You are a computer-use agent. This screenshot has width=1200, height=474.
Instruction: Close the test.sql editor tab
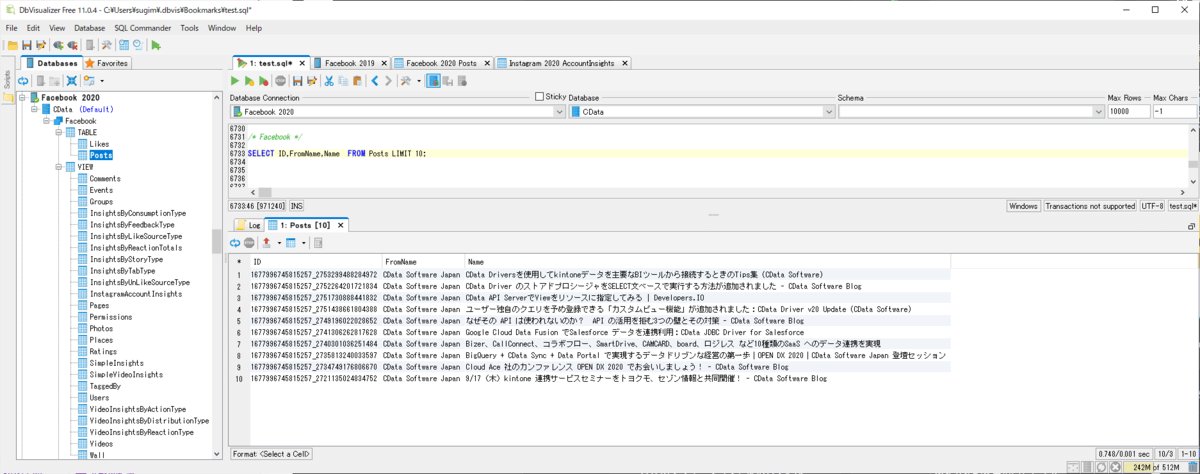pyautogui.click(x=302, y=62)
